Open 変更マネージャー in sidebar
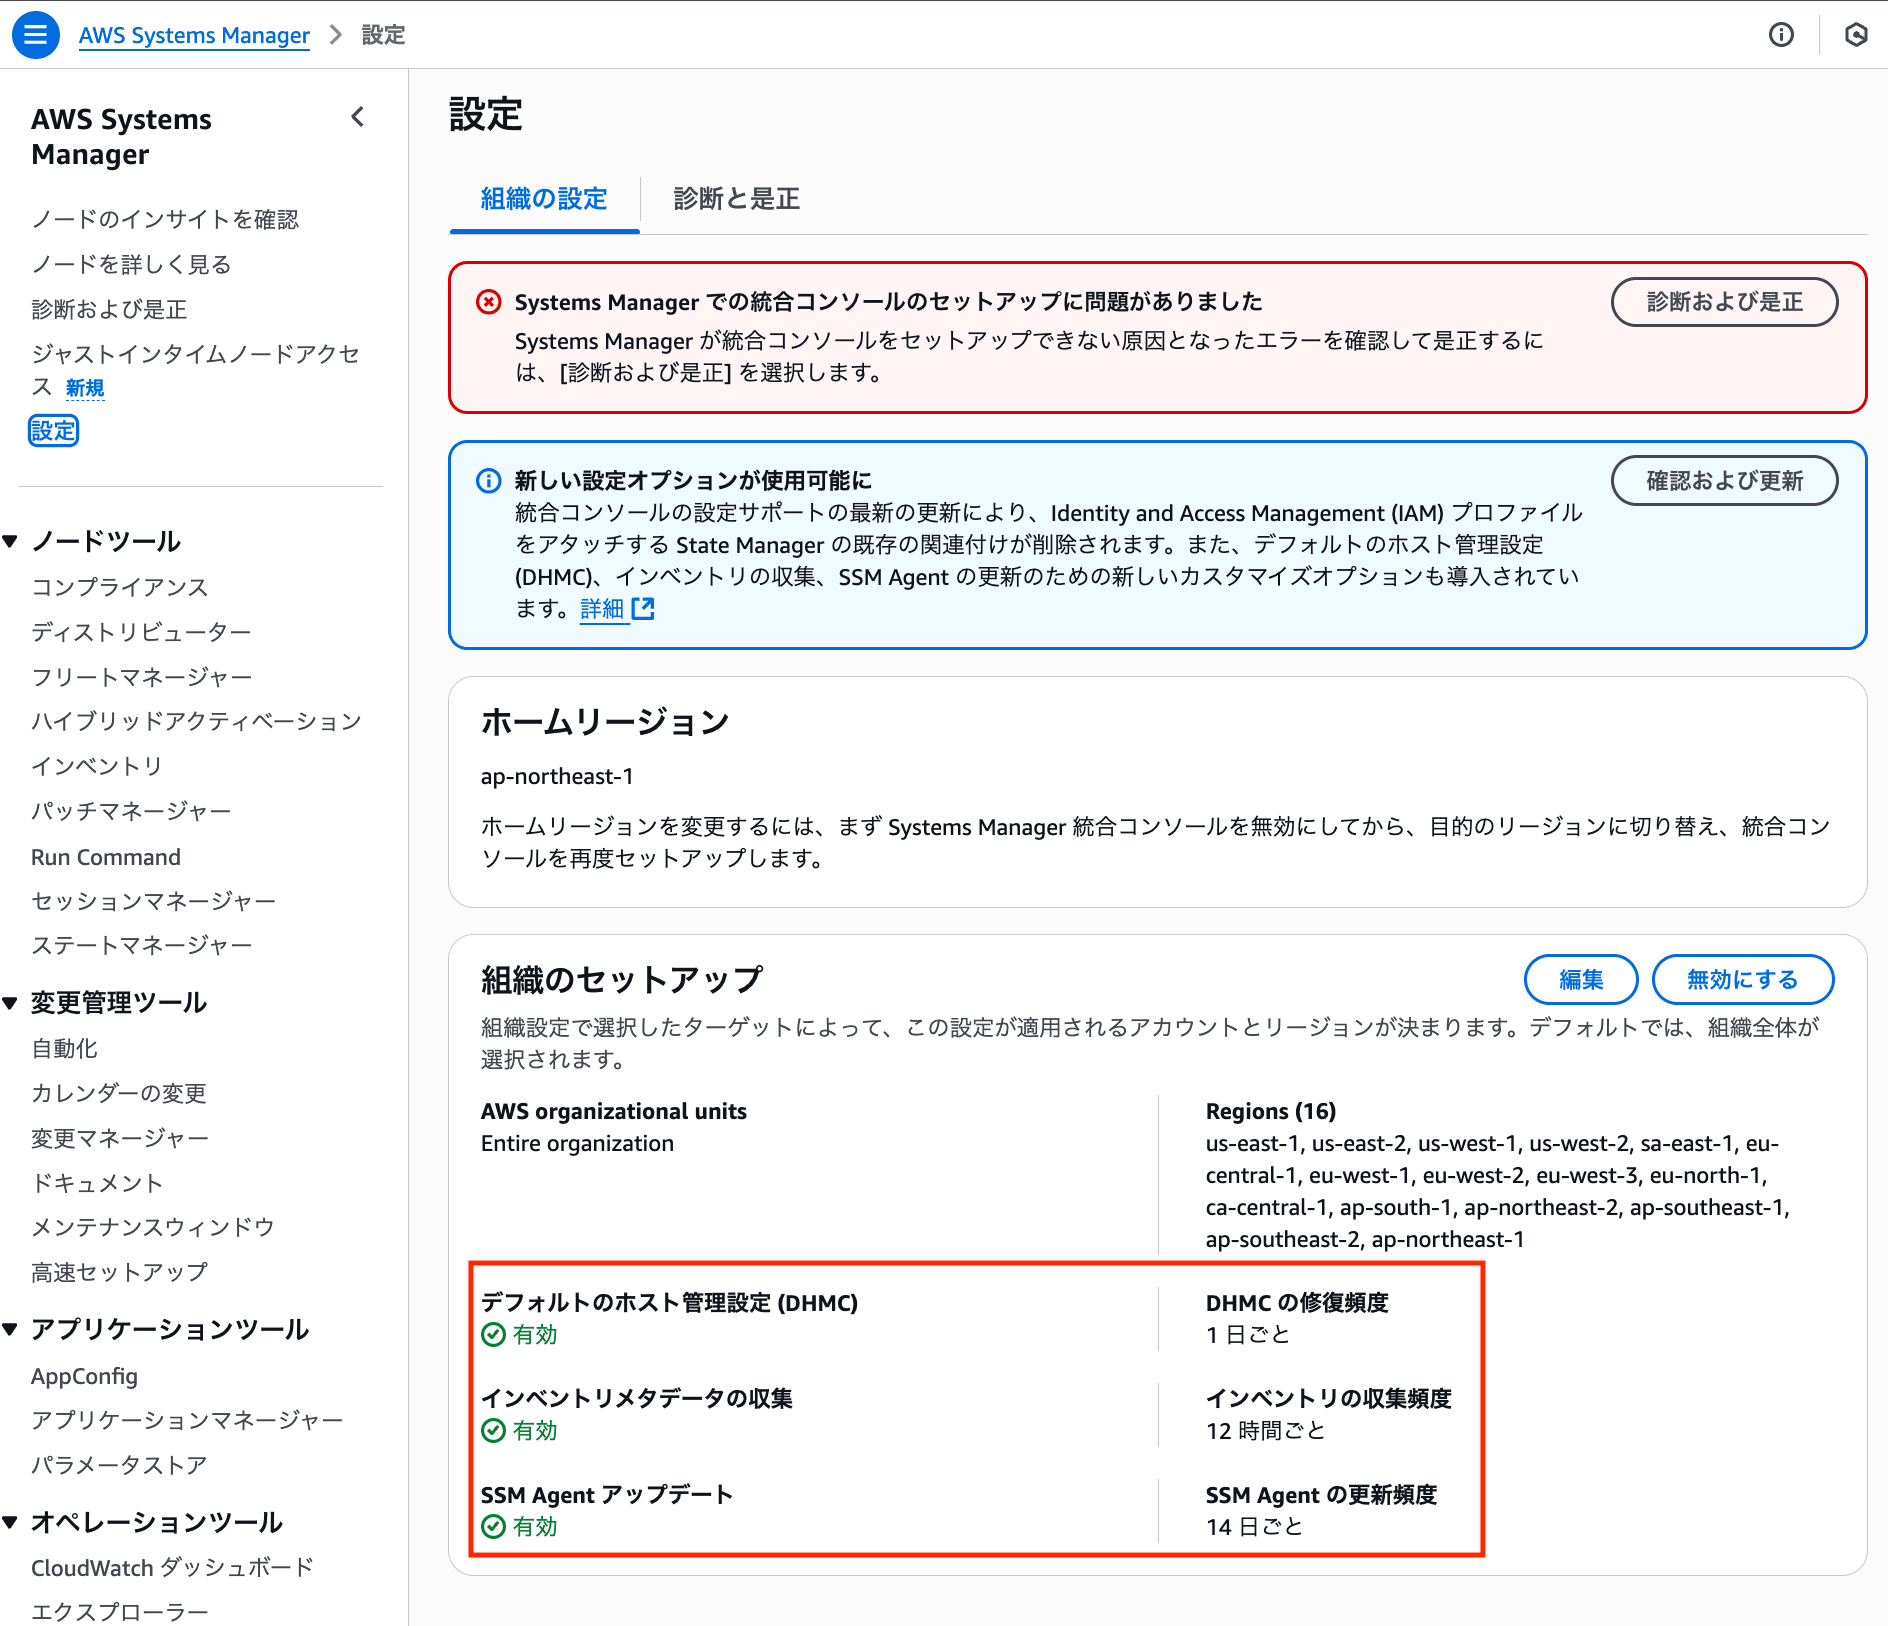Image resolution: width=1888 pixels, height=1626 pixels. (120, 1138)
